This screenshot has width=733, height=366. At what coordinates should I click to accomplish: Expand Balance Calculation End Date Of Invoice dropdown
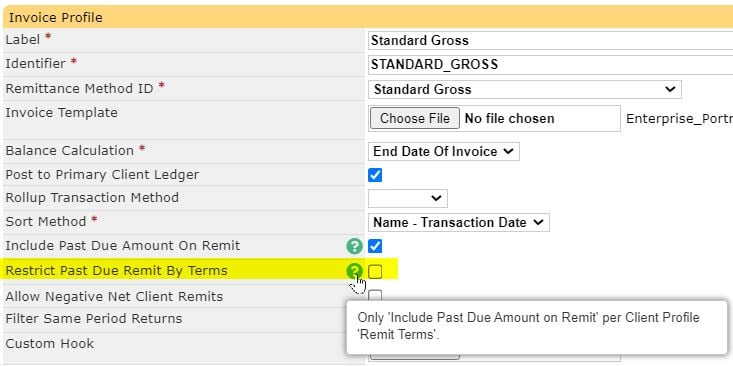tap(444, 151)
